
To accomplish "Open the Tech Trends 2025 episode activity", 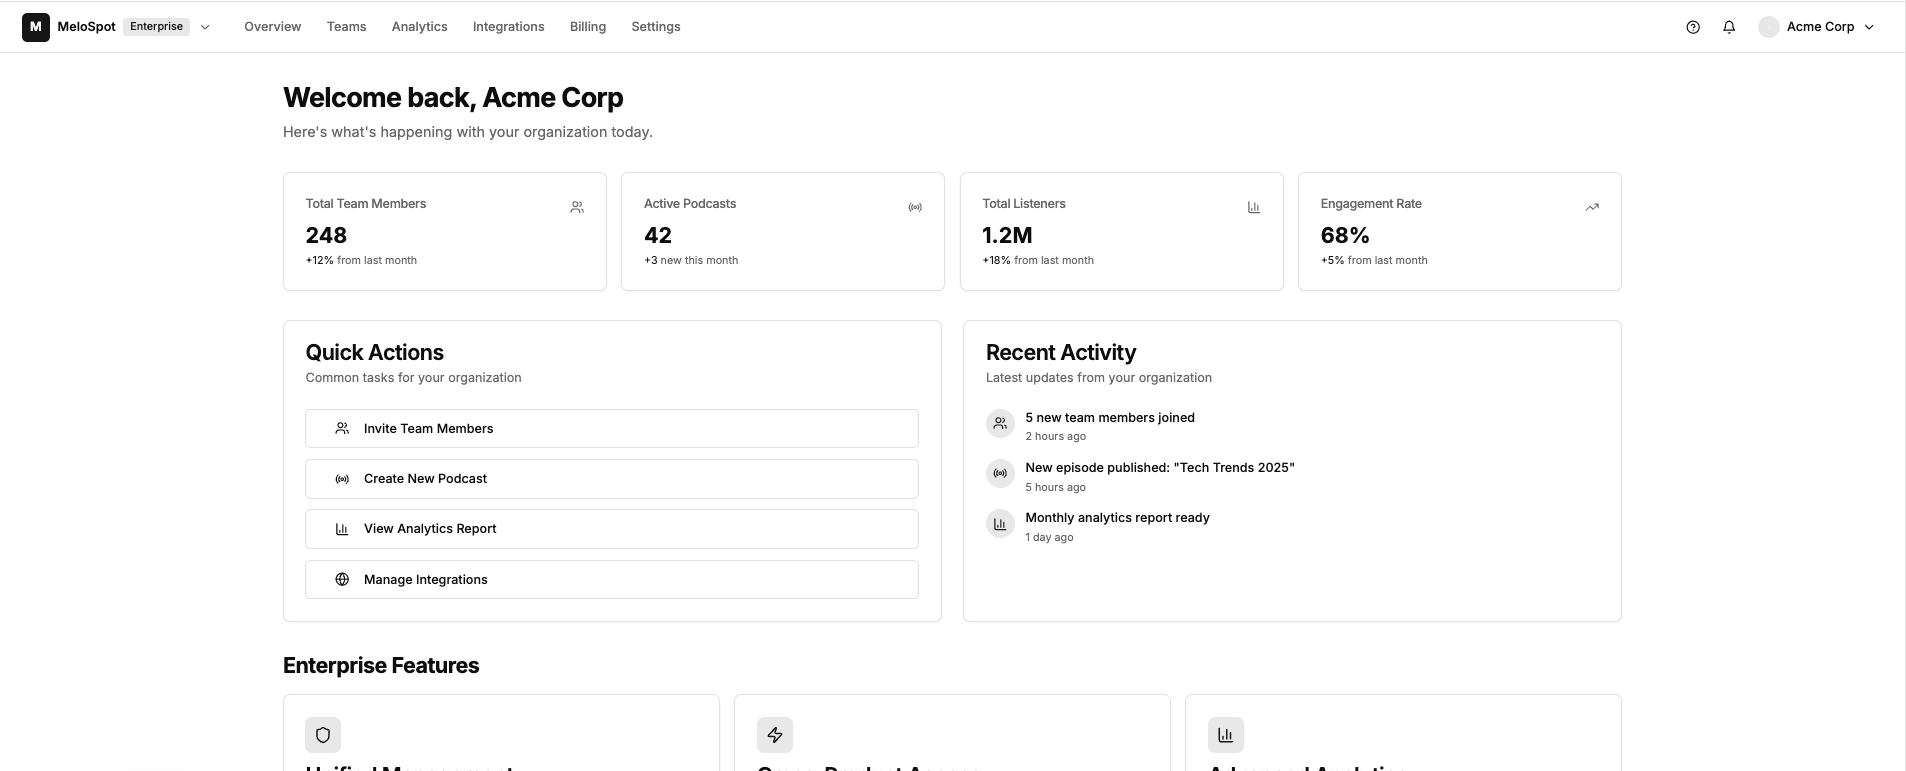I will [1159, 468].
